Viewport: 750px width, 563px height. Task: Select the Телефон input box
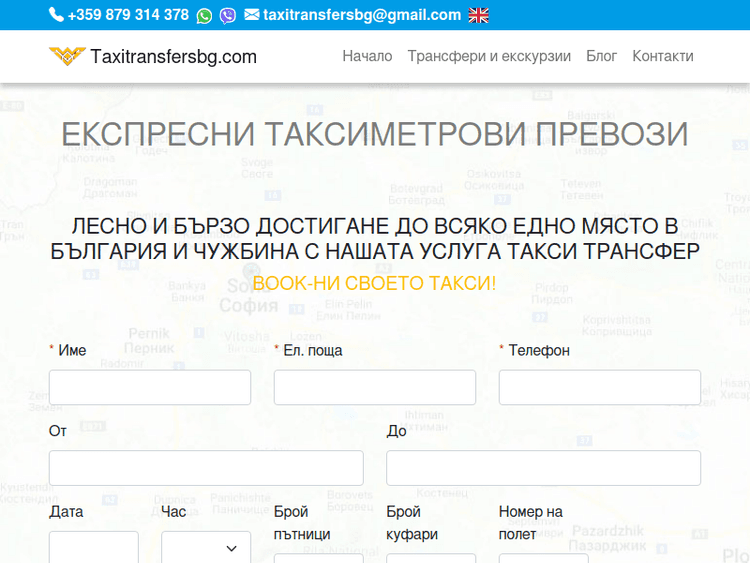pyautogui.click(x=600, y=387)
